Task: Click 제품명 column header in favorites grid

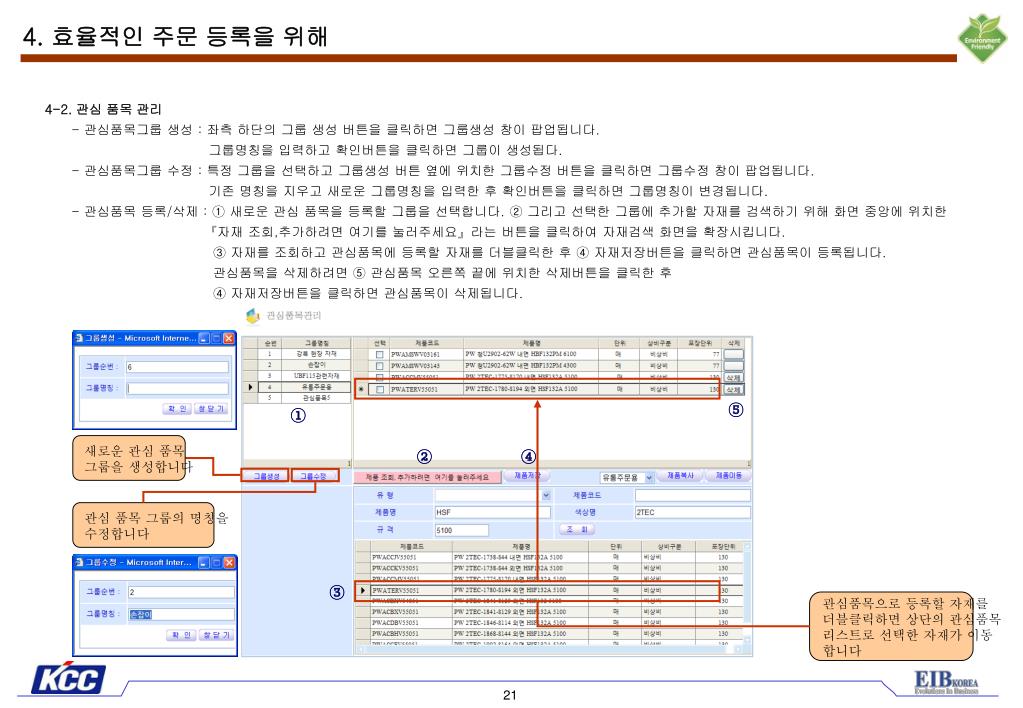Action: pos(532,343)
